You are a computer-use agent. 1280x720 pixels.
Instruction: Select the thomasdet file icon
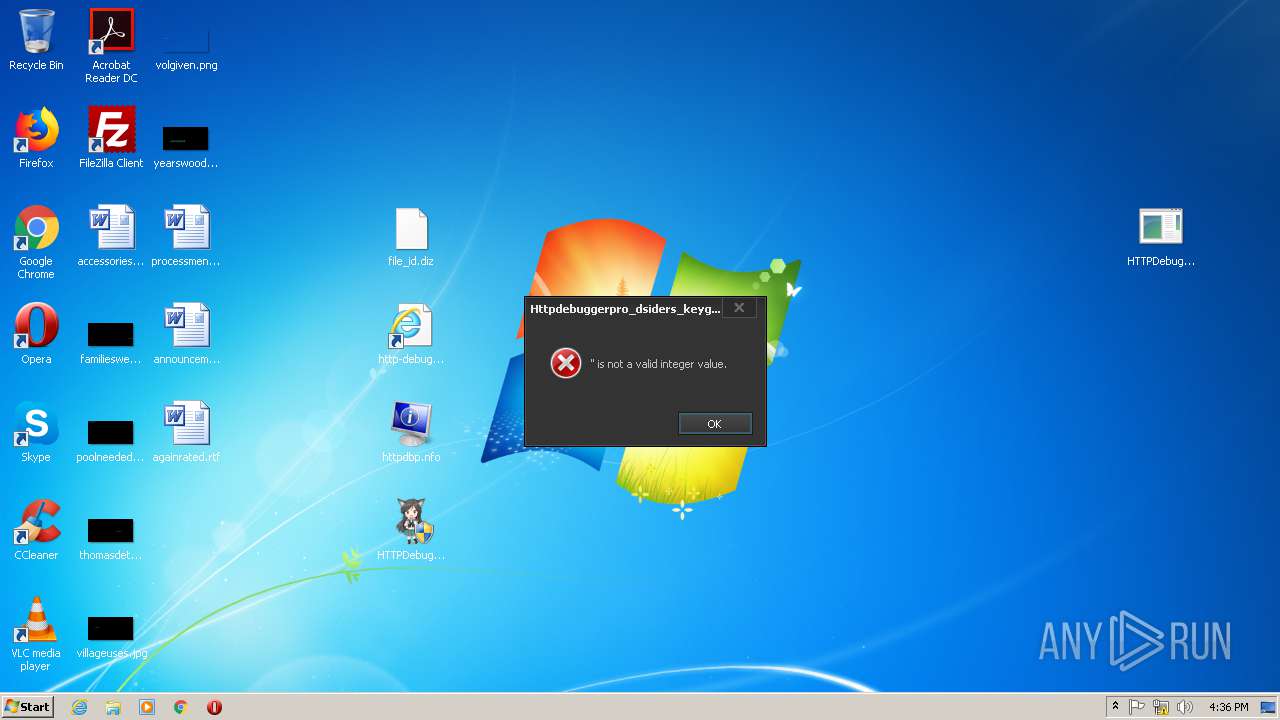pyautogui.click(x=111, y=537)
